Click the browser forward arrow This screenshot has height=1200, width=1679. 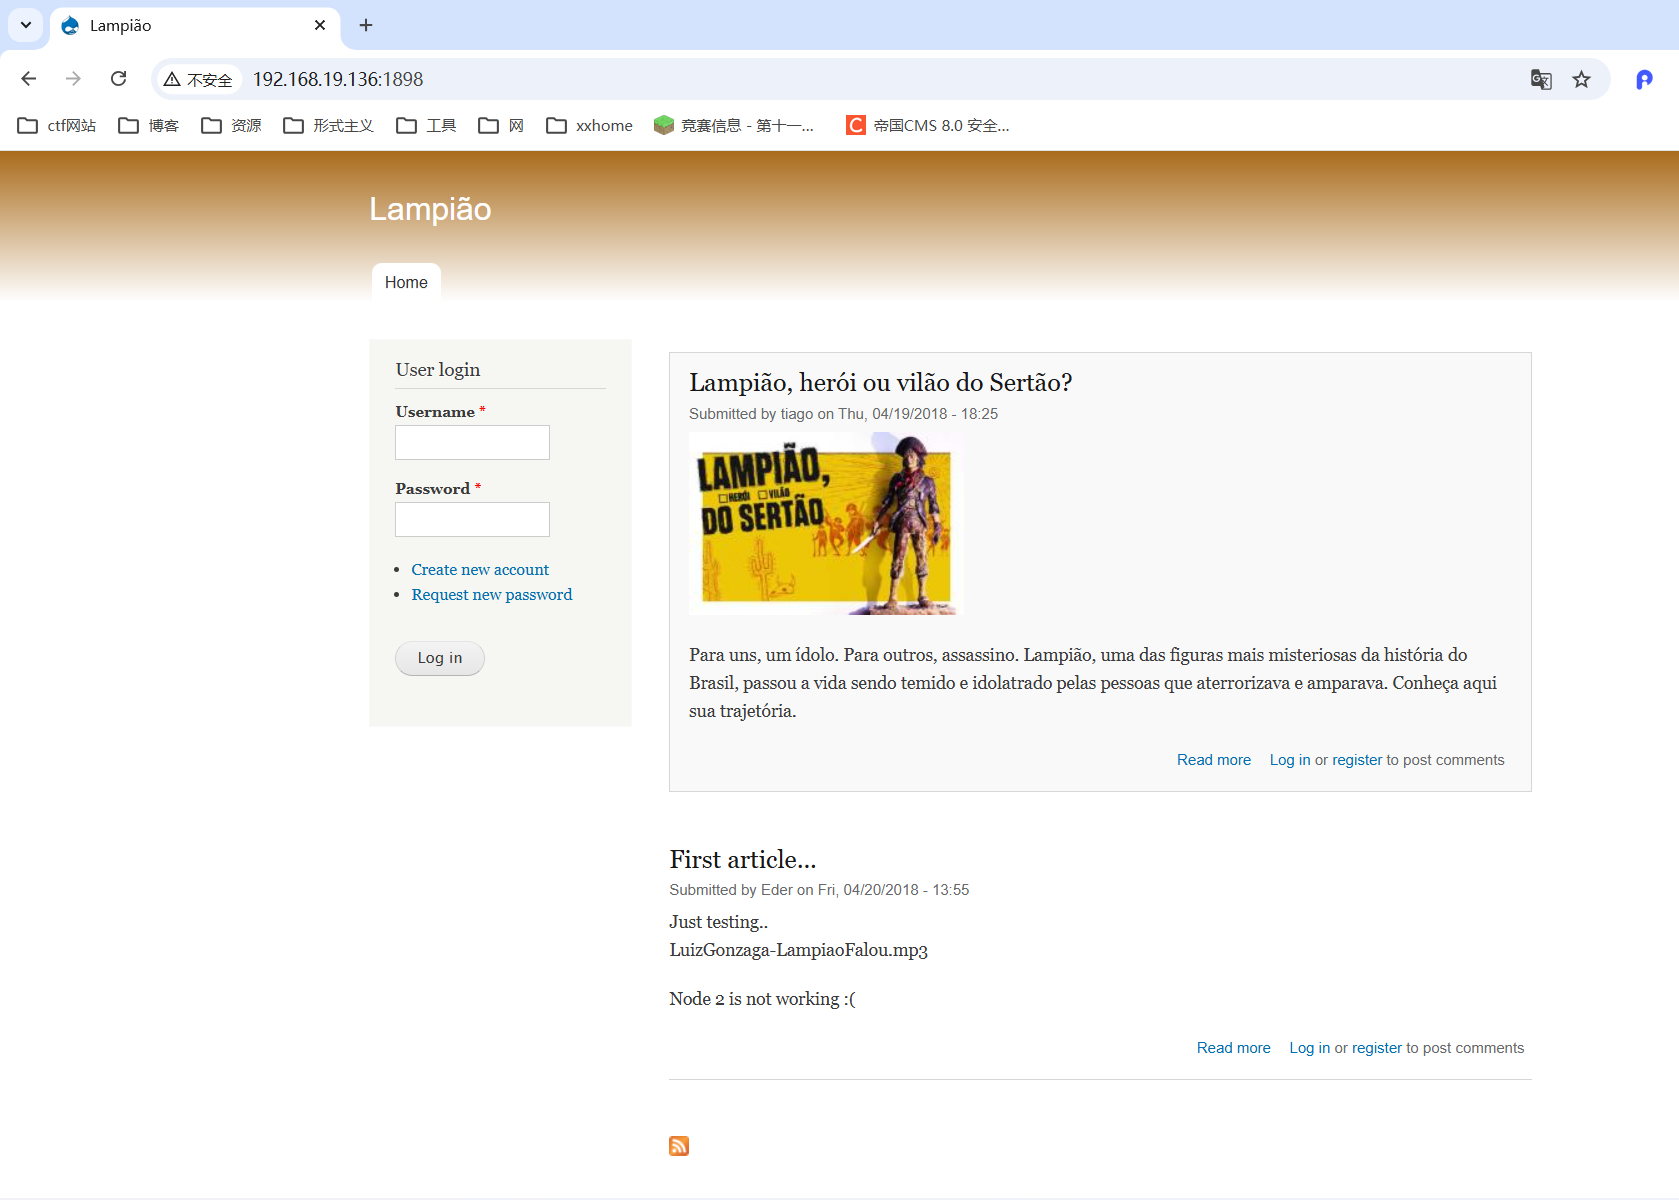coord(73,79)
